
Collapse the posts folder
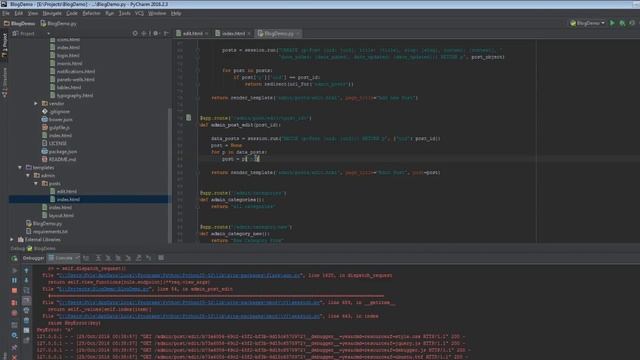pos(36,184)
